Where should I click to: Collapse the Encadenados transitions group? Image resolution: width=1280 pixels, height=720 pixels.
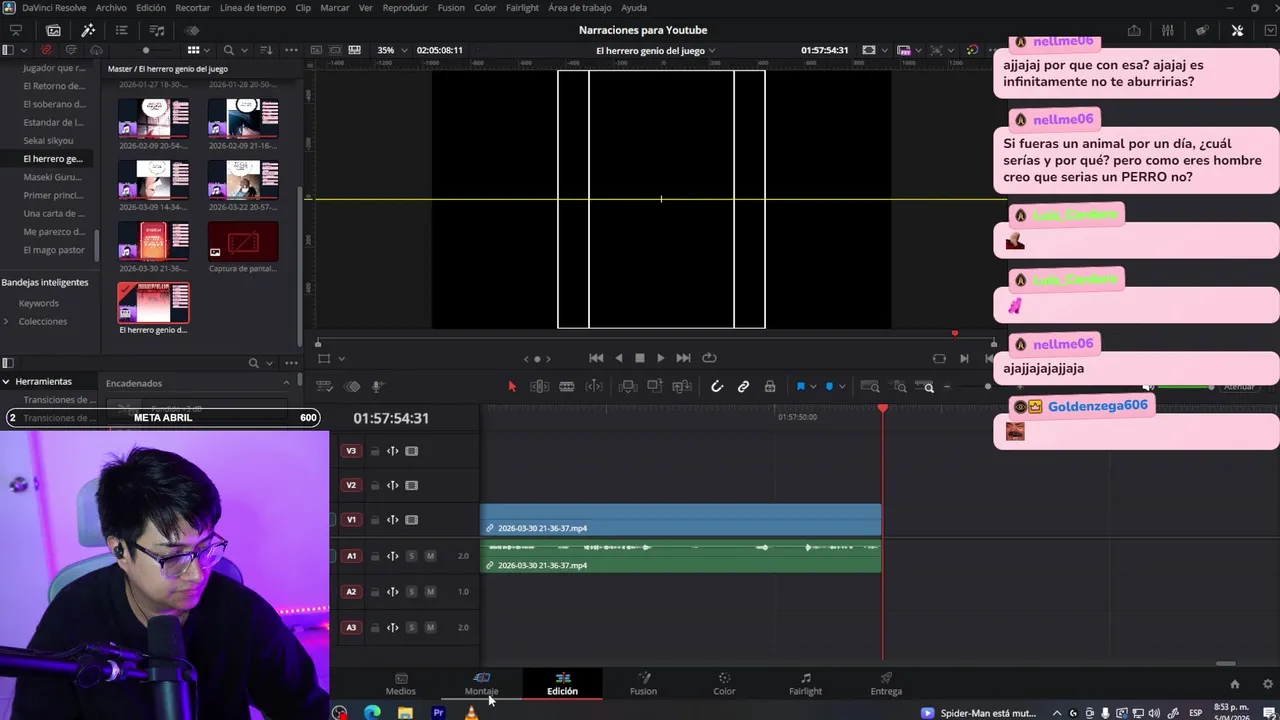[286, 383]
